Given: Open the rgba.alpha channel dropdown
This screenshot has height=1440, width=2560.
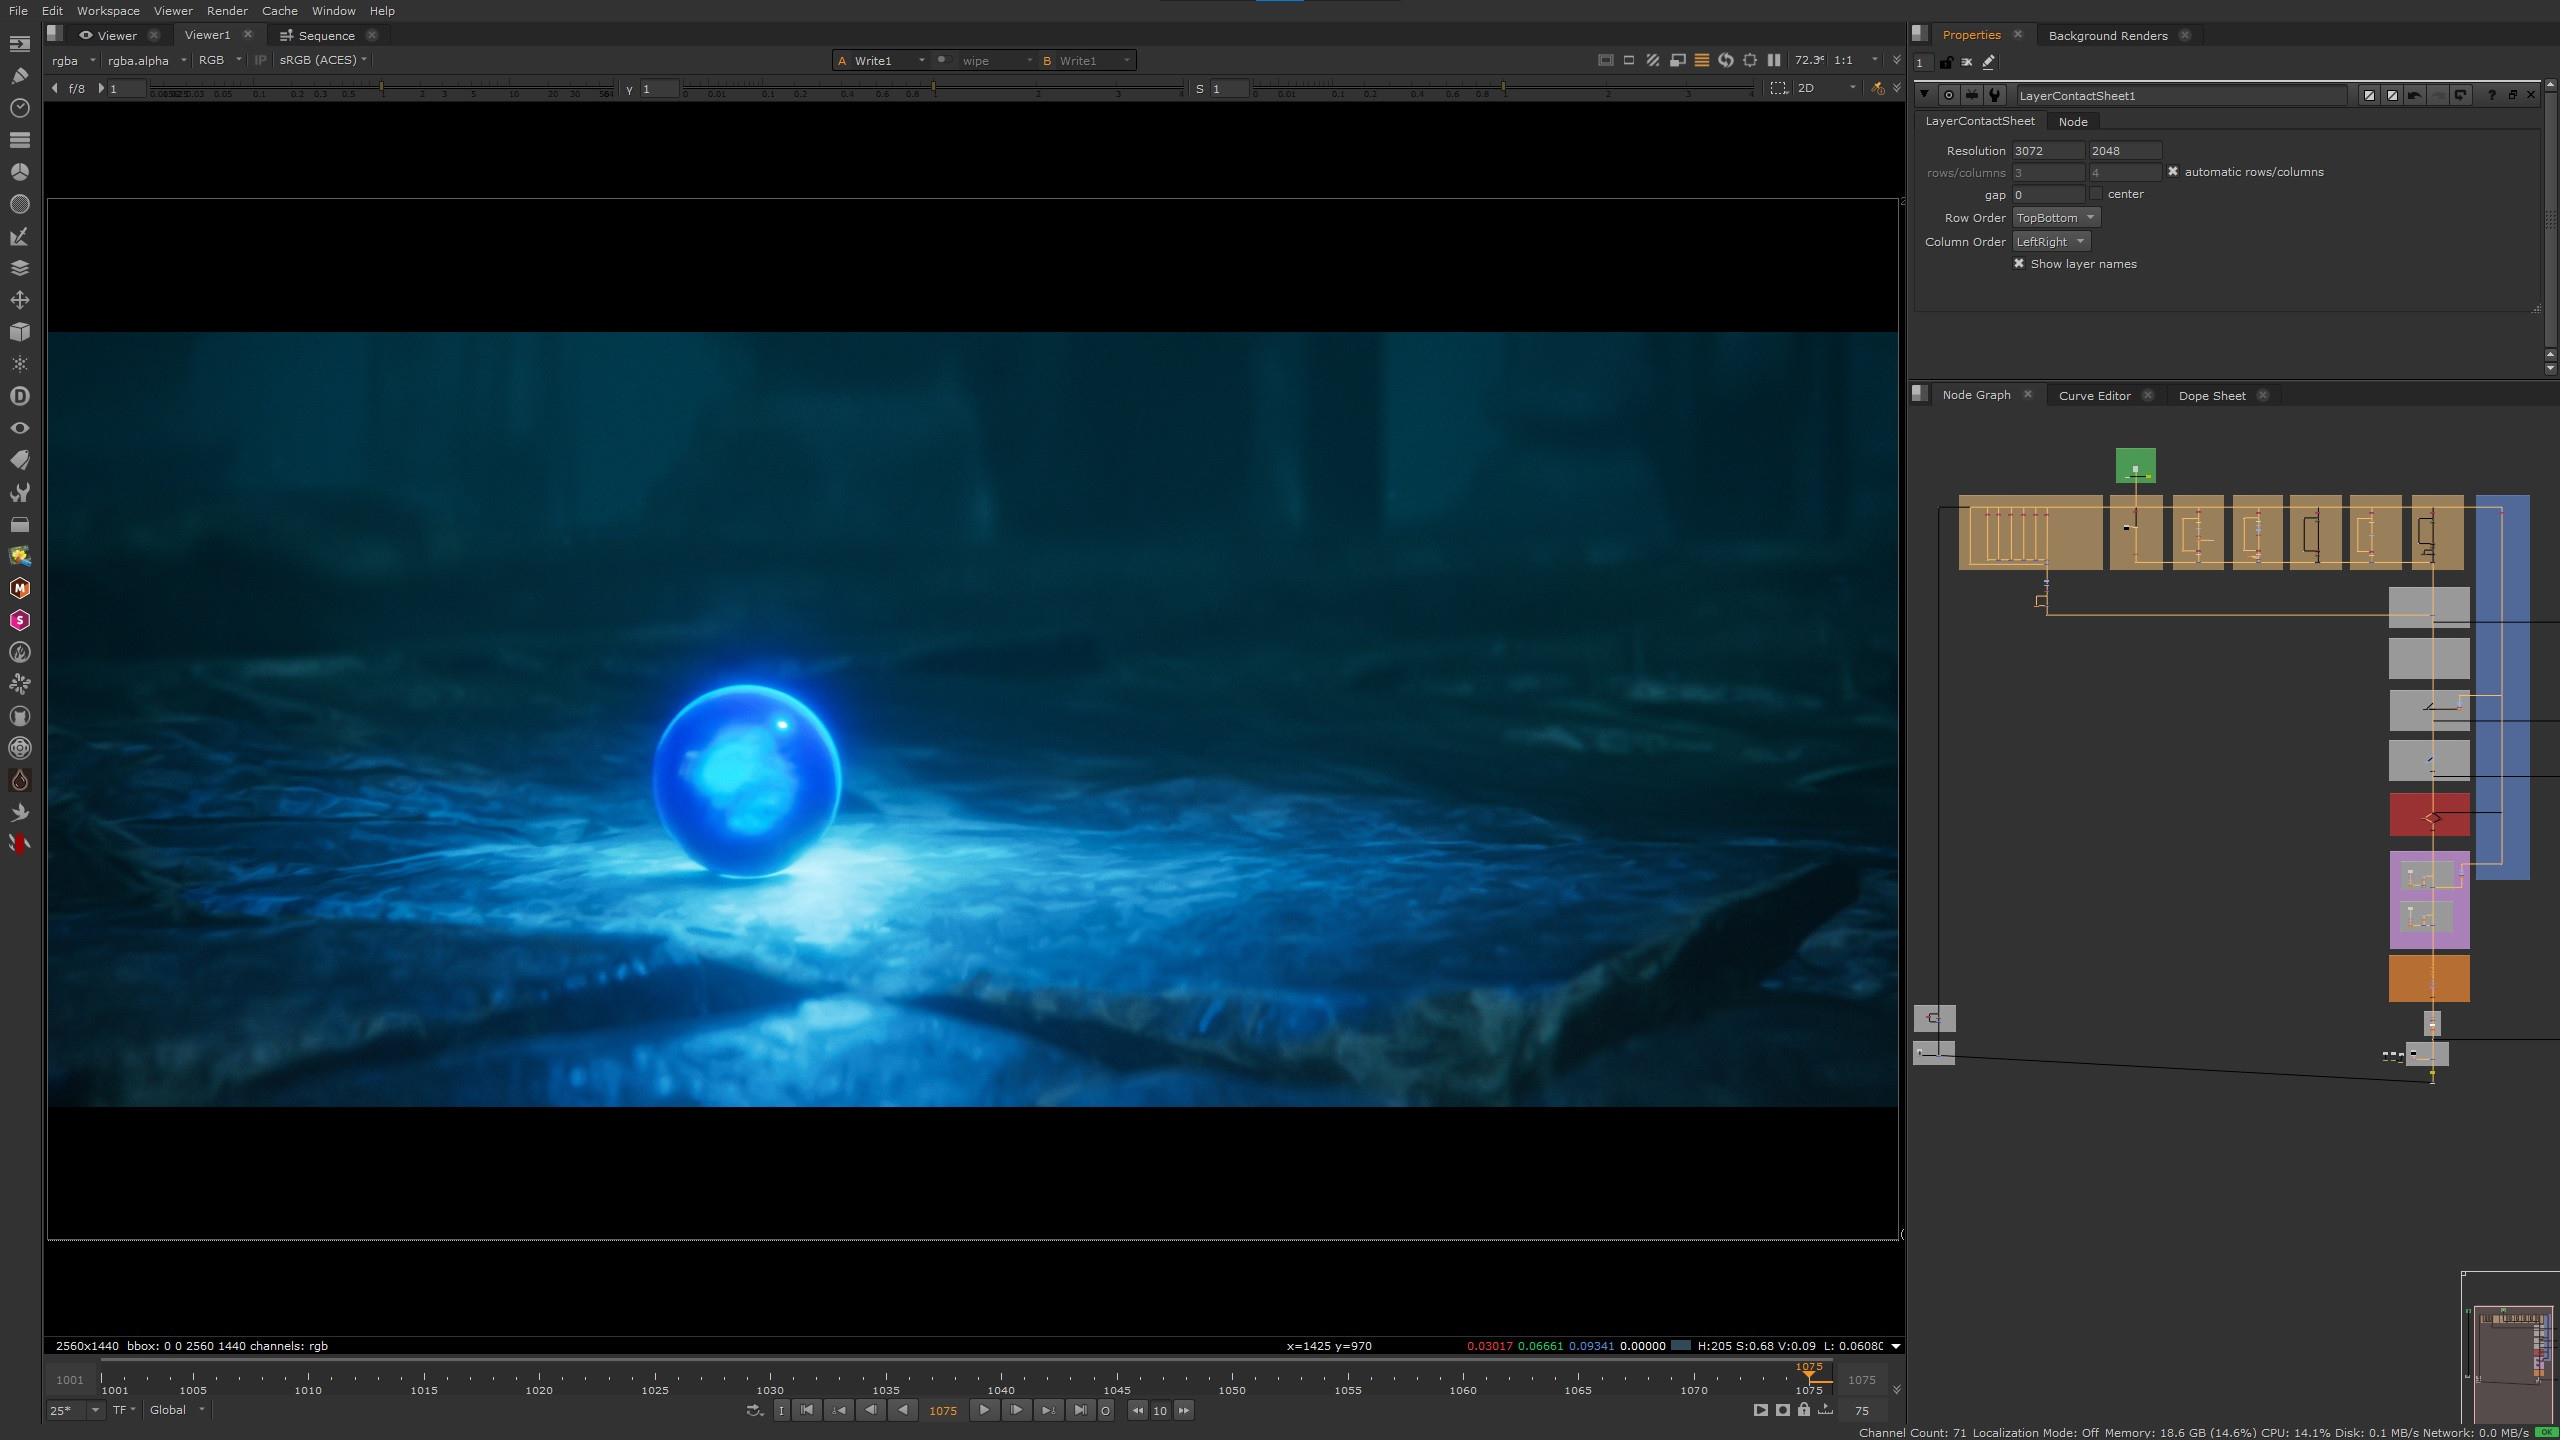Looking at the screenshot, I should coord(147,60).
